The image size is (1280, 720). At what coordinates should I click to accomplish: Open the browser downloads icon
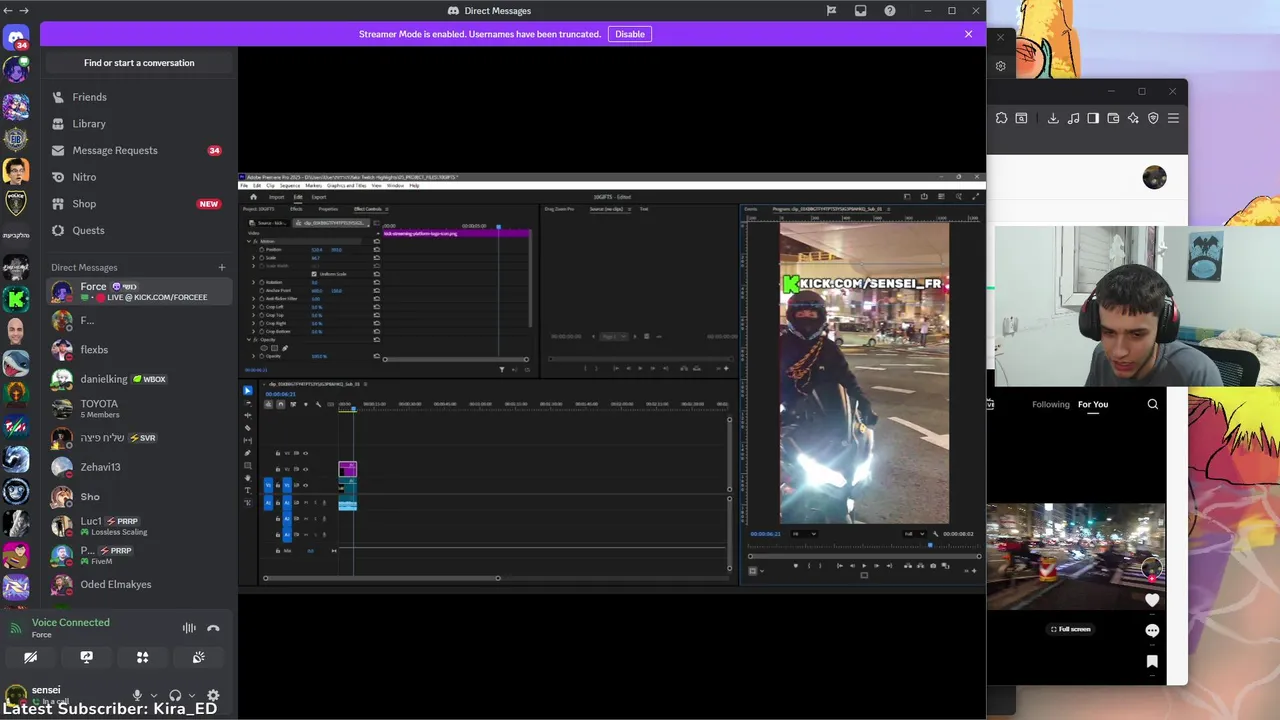1053,118
